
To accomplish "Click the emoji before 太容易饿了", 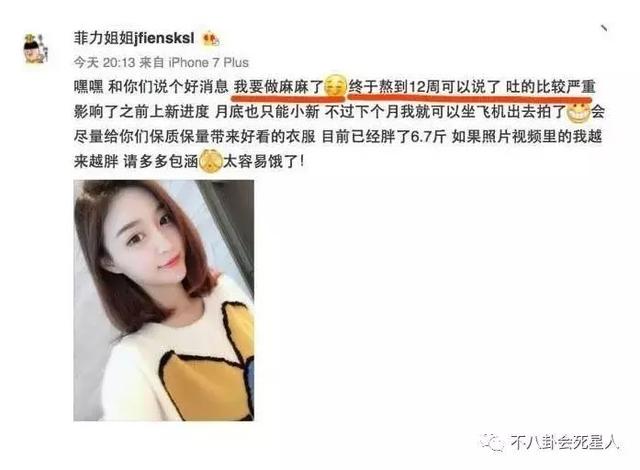I will tap(210, 162).
